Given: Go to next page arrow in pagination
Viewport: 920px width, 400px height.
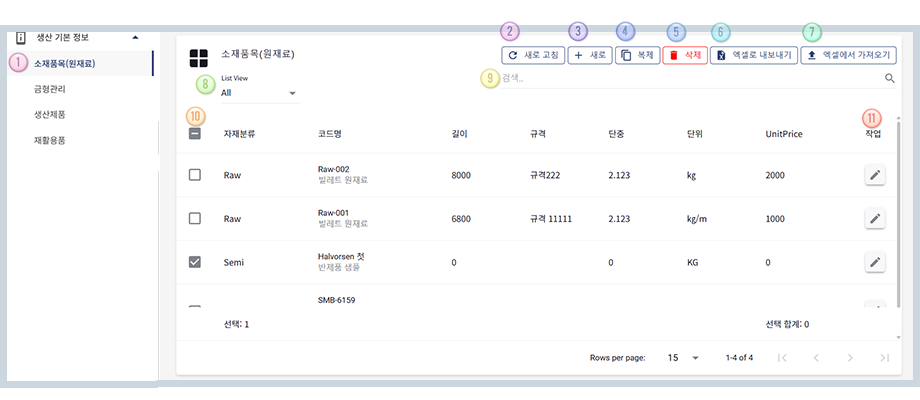Looking at the screenshot, I should pos(850,357).
